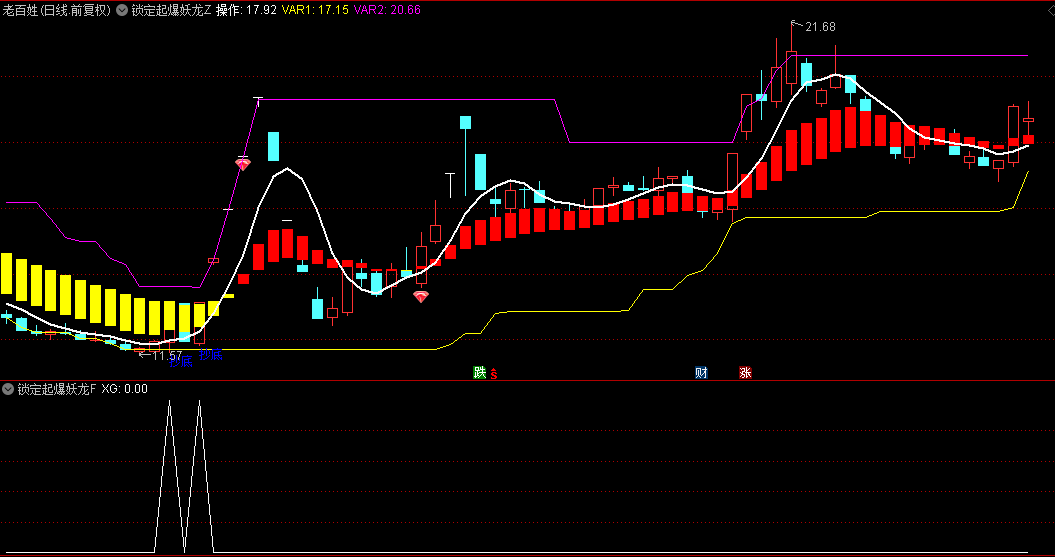
Task: Click the candle marked with the 21.68 high
Action: [791, 66]
